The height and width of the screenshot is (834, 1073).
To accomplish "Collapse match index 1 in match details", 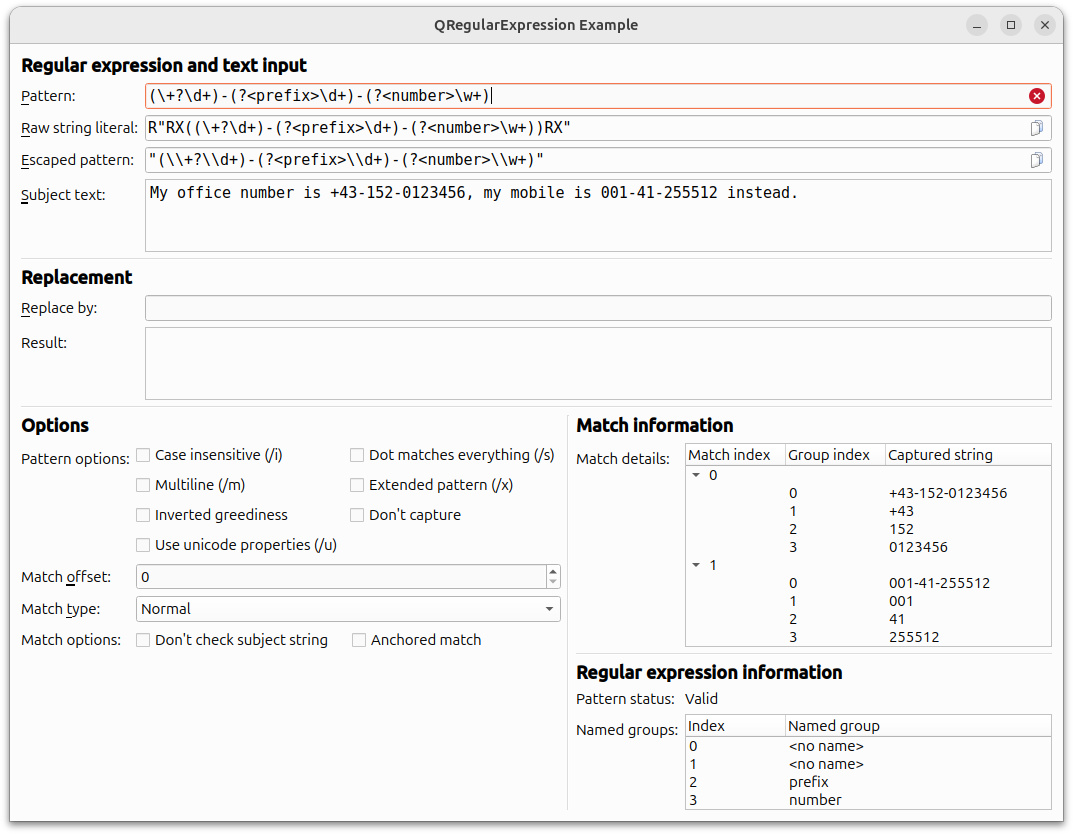I will 695,564.
